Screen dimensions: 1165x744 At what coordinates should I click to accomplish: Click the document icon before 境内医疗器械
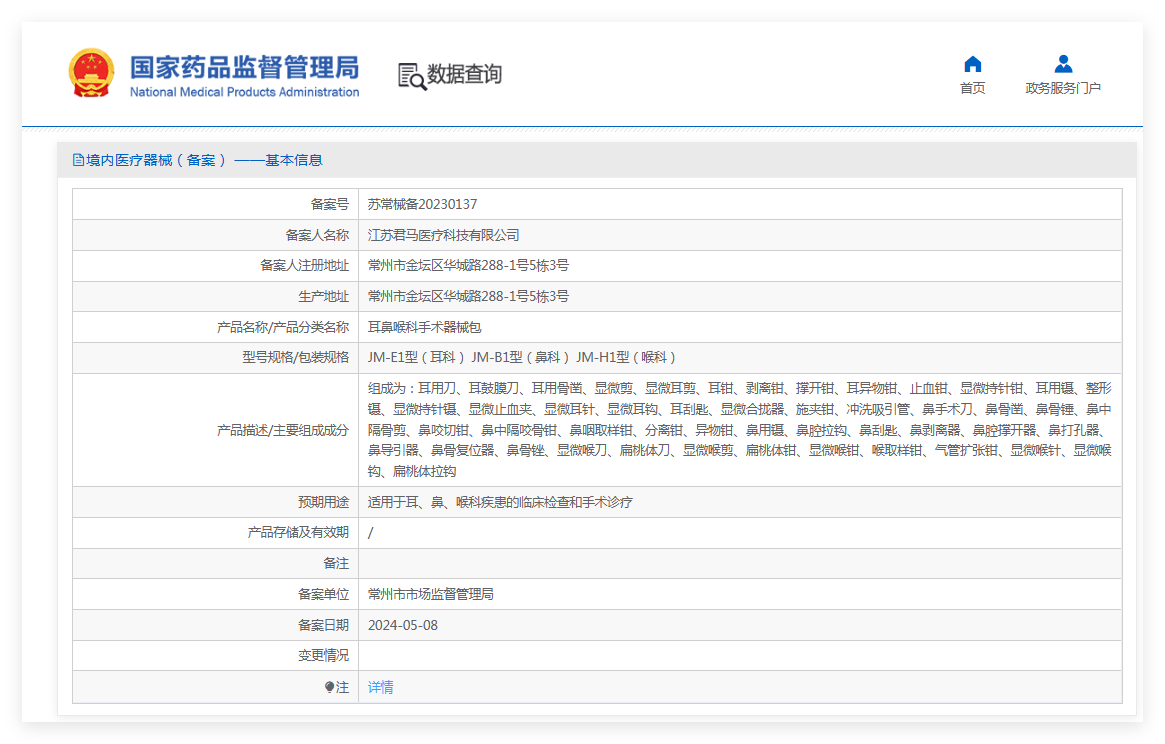pyautogui.click(x=78, y=160)
